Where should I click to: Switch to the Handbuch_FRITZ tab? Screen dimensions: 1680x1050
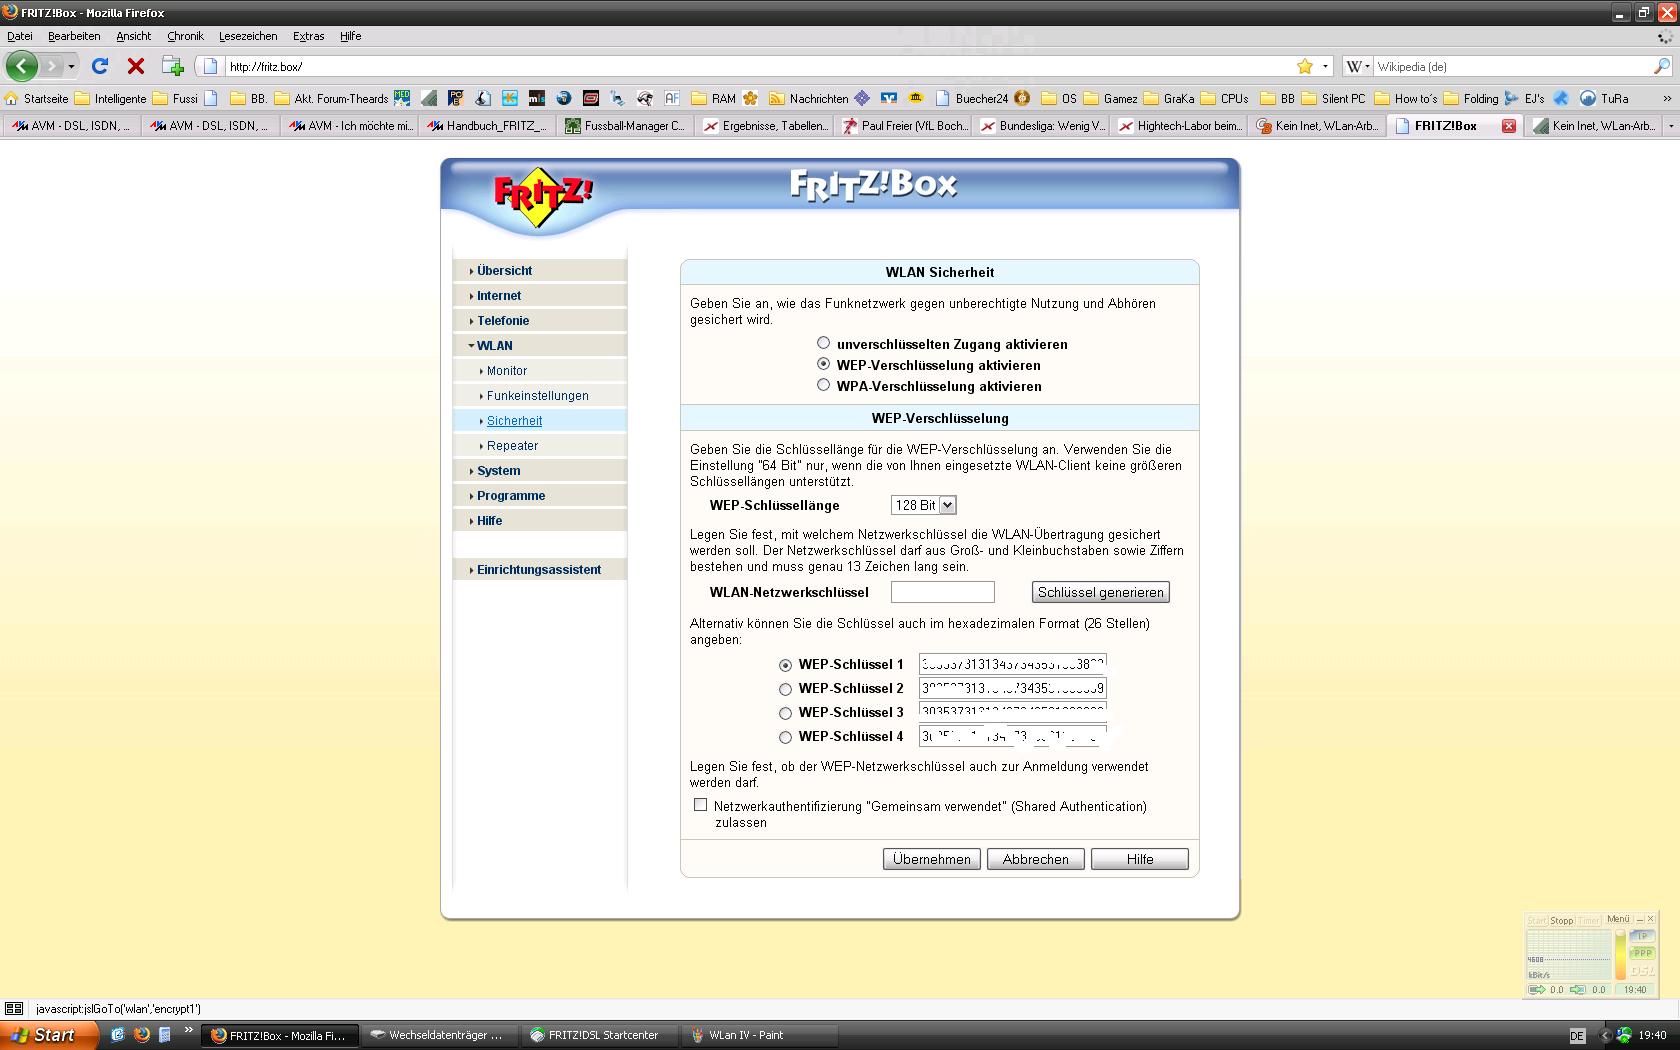[x=486, y=126]
